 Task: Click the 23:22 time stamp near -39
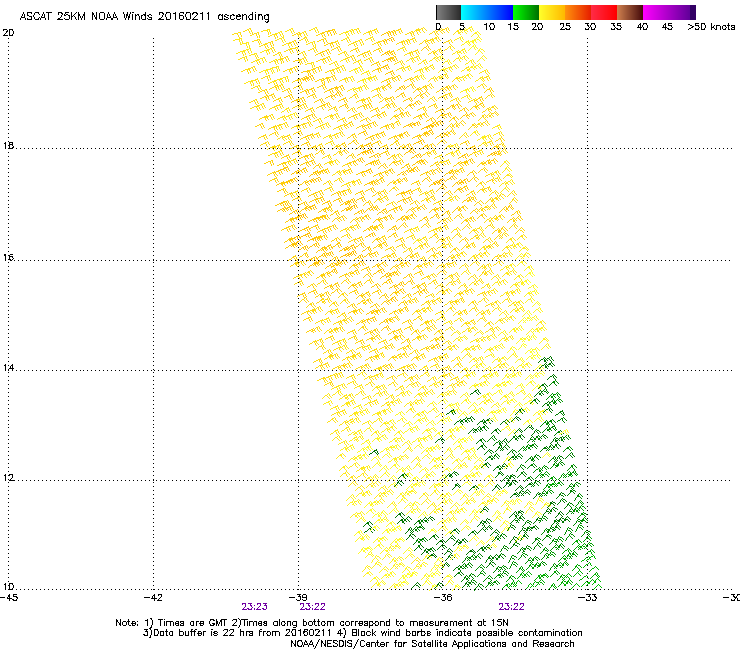tap(312, 607)
